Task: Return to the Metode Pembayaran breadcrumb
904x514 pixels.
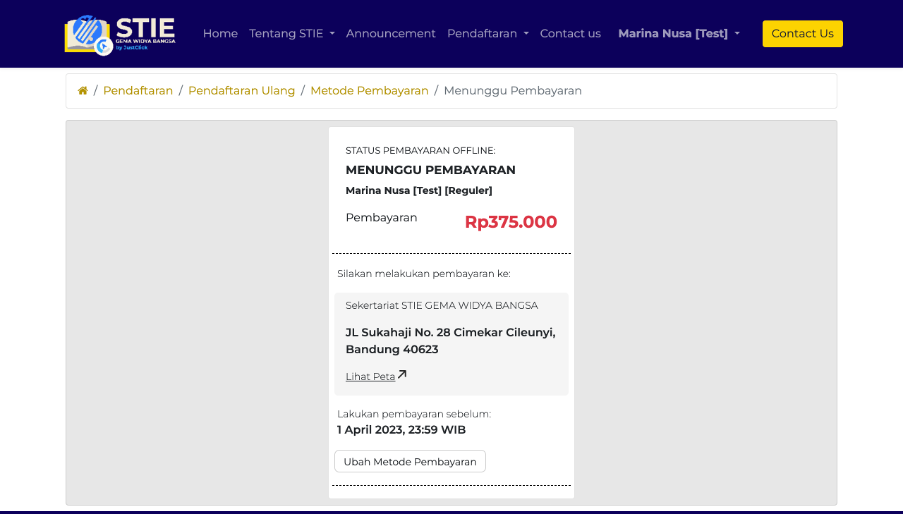Action: pyautogui.click(x=369, y=91)
